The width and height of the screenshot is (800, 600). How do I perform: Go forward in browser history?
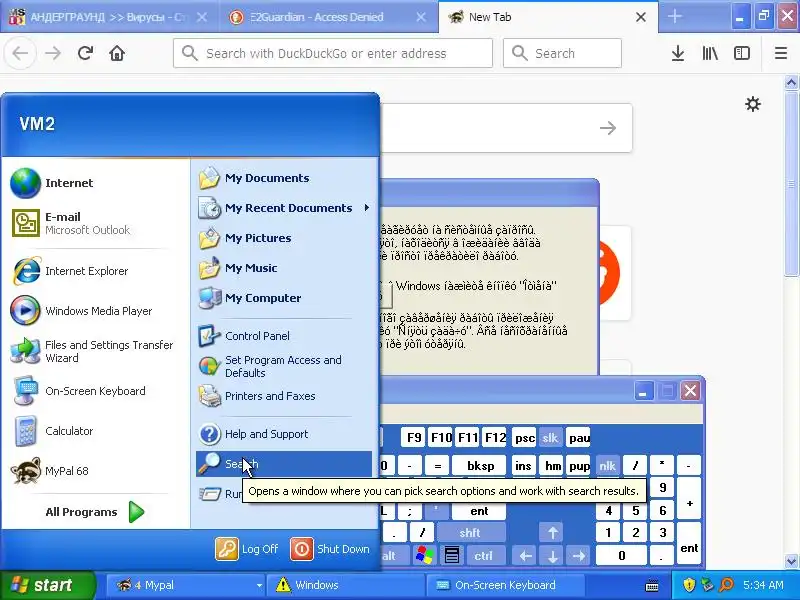point(53,53)
